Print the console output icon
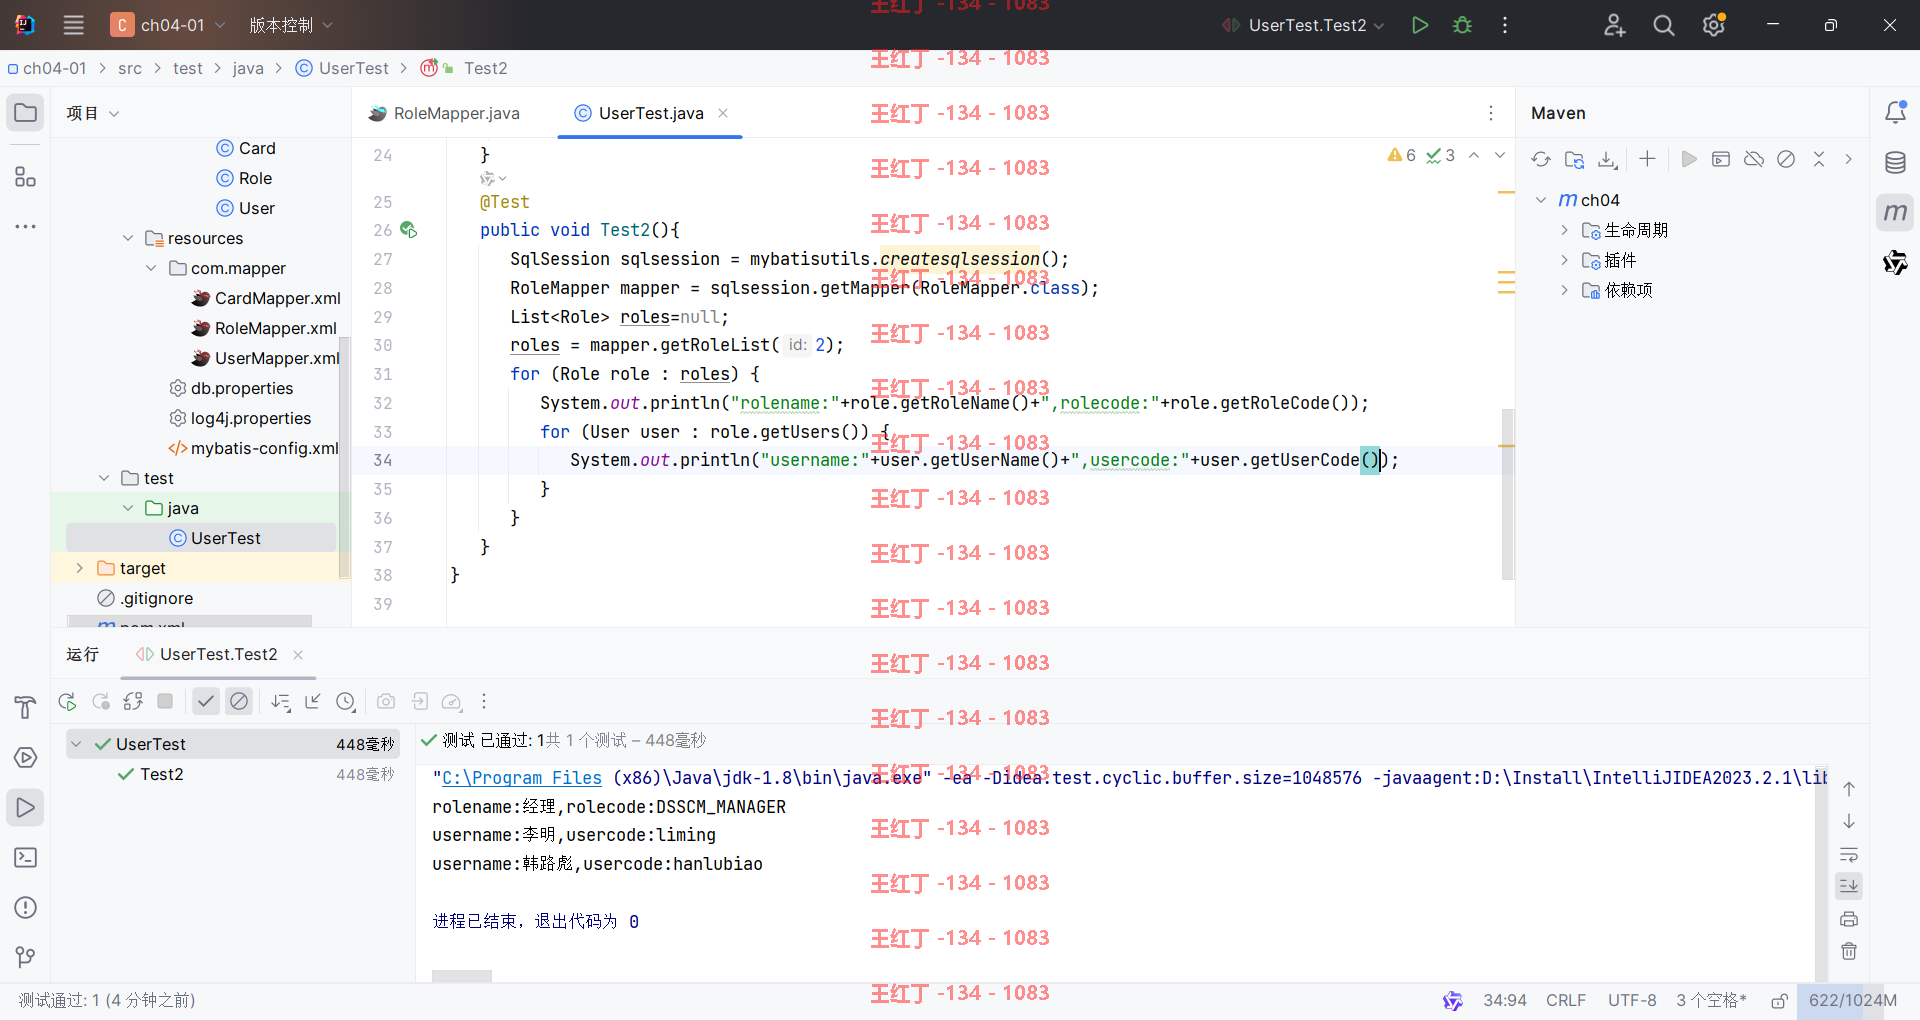 click(1849, 919)
